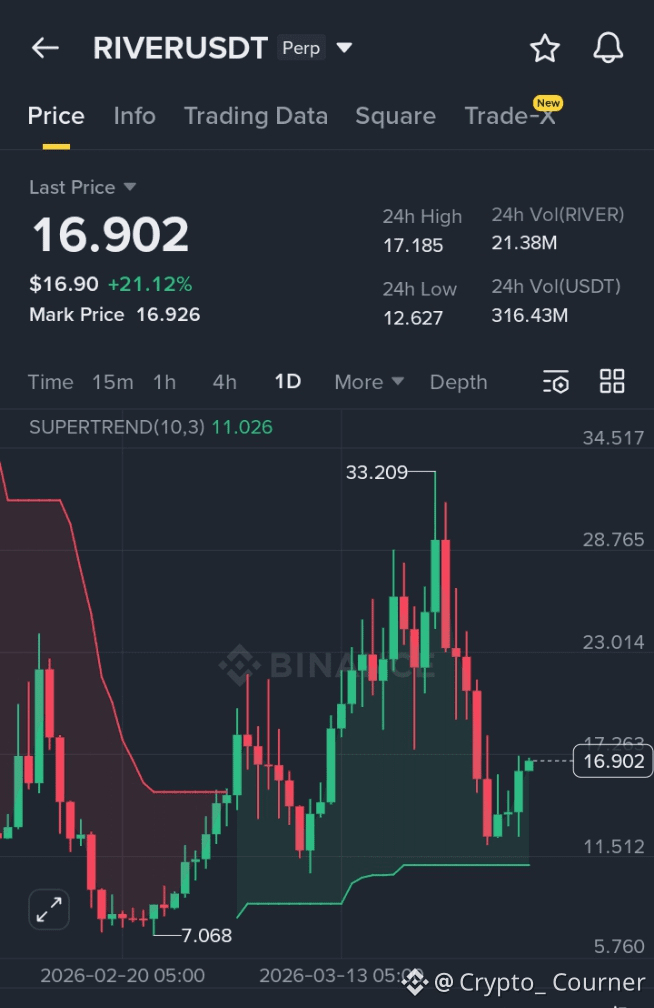This screenshot has height=1008, width=654.
Task: Open the Square tab
Action: pos(395,116)
